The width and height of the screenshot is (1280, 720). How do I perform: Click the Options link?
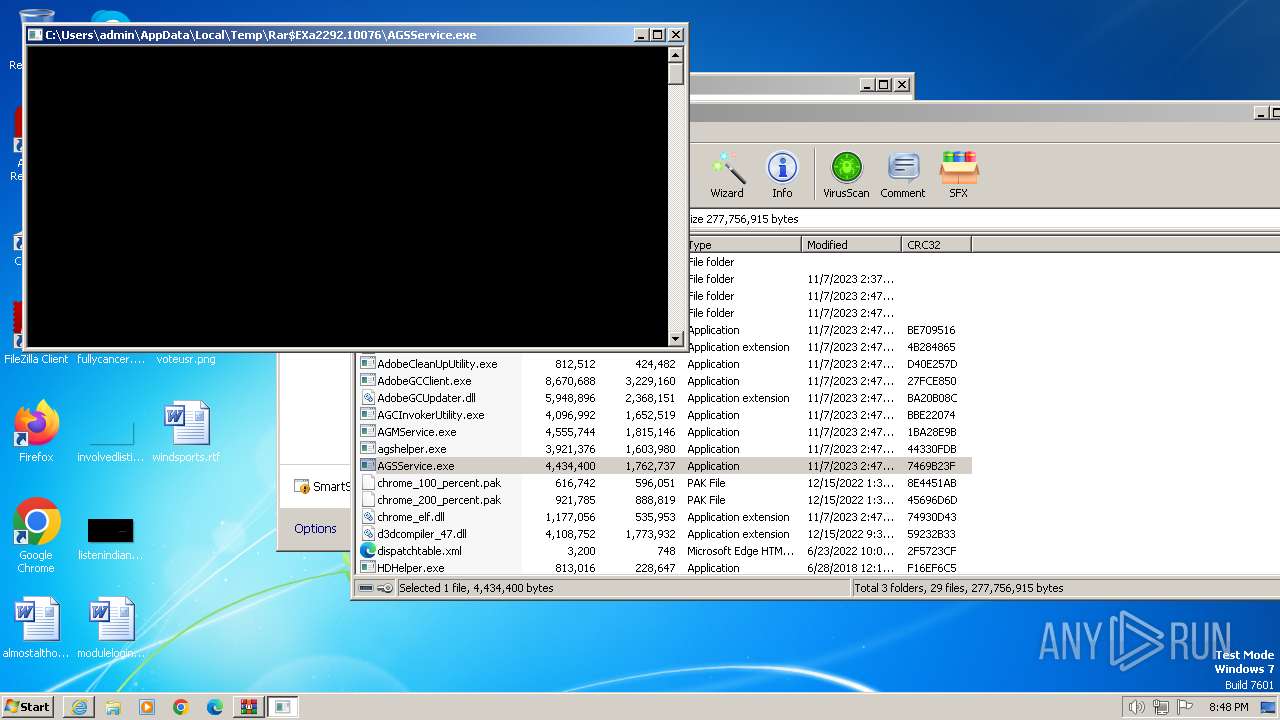[315, 528]
